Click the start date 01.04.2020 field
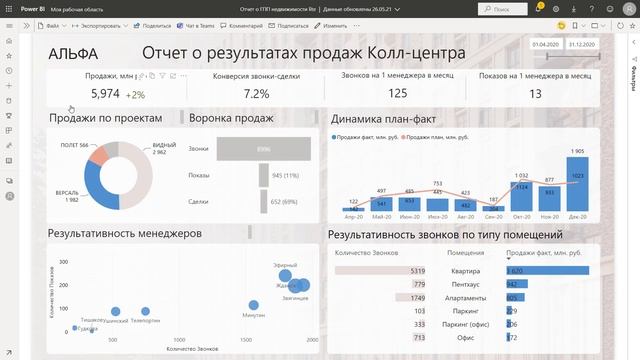Screen dimensions: 640x360 tap(546, 44)
